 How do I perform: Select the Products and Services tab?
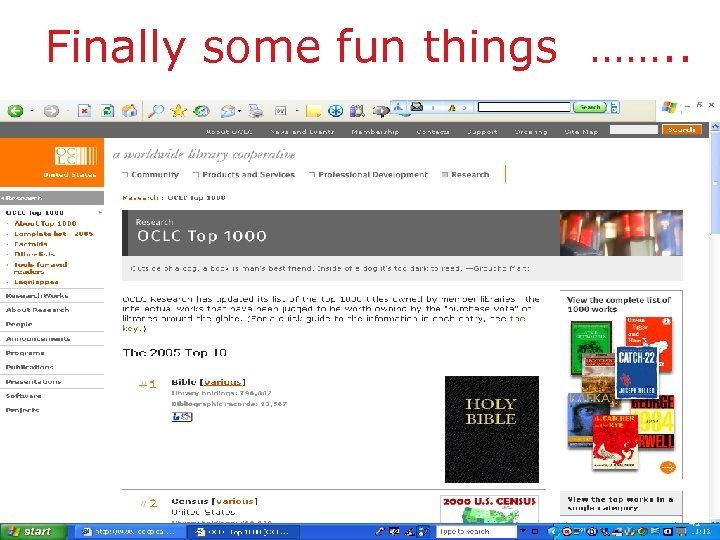coord(244,174)
